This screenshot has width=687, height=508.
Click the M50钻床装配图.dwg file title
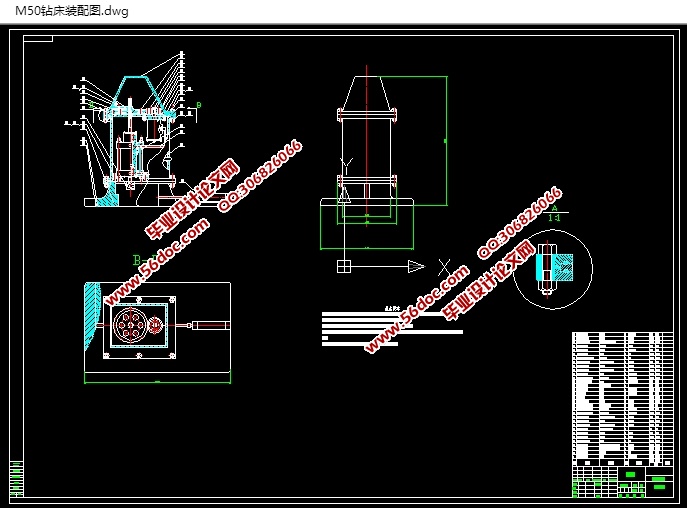click(x=58, y=11)
